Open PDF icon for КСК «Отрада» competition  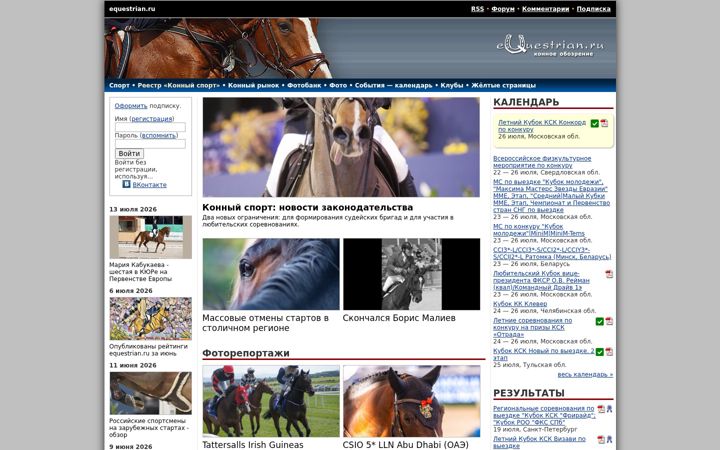coord(609,321)
